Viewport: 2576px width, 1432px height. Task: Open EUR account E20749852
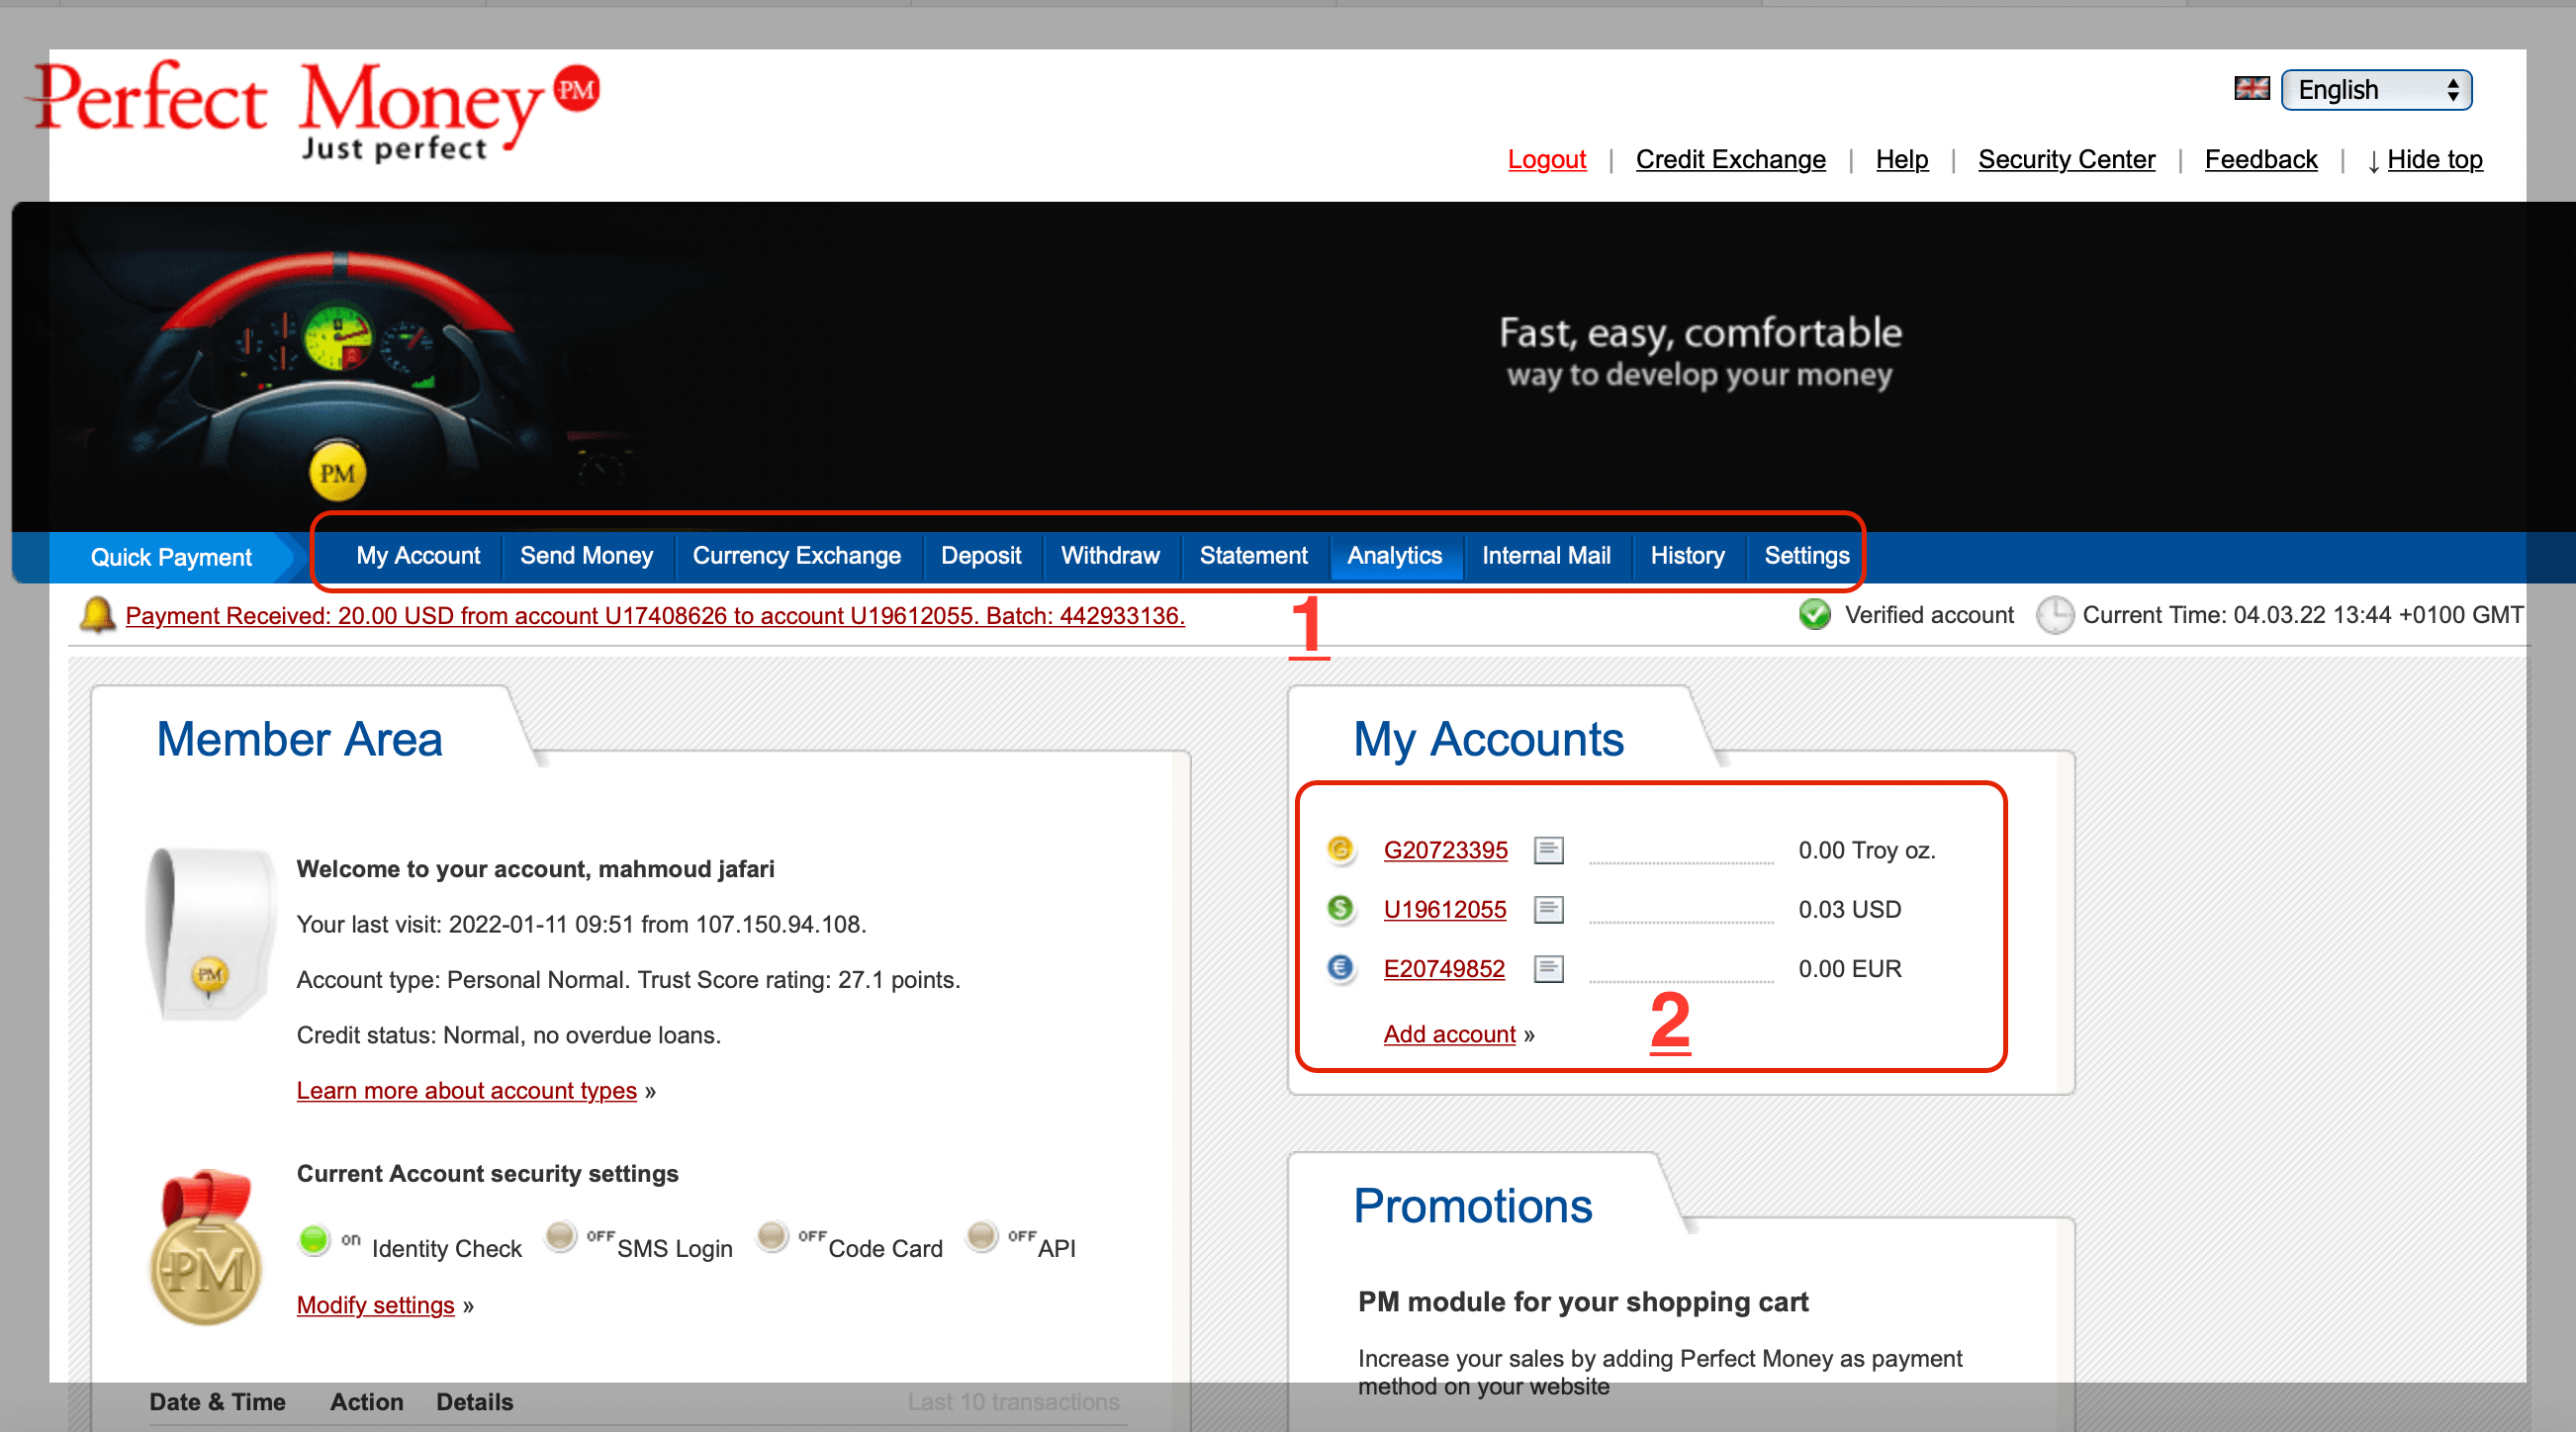1443,968
